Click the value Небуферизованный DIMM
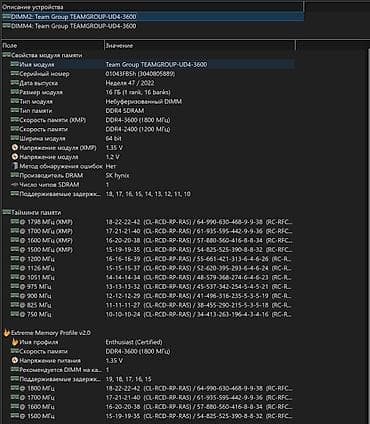The image size is (370, 424). (144, 101)
